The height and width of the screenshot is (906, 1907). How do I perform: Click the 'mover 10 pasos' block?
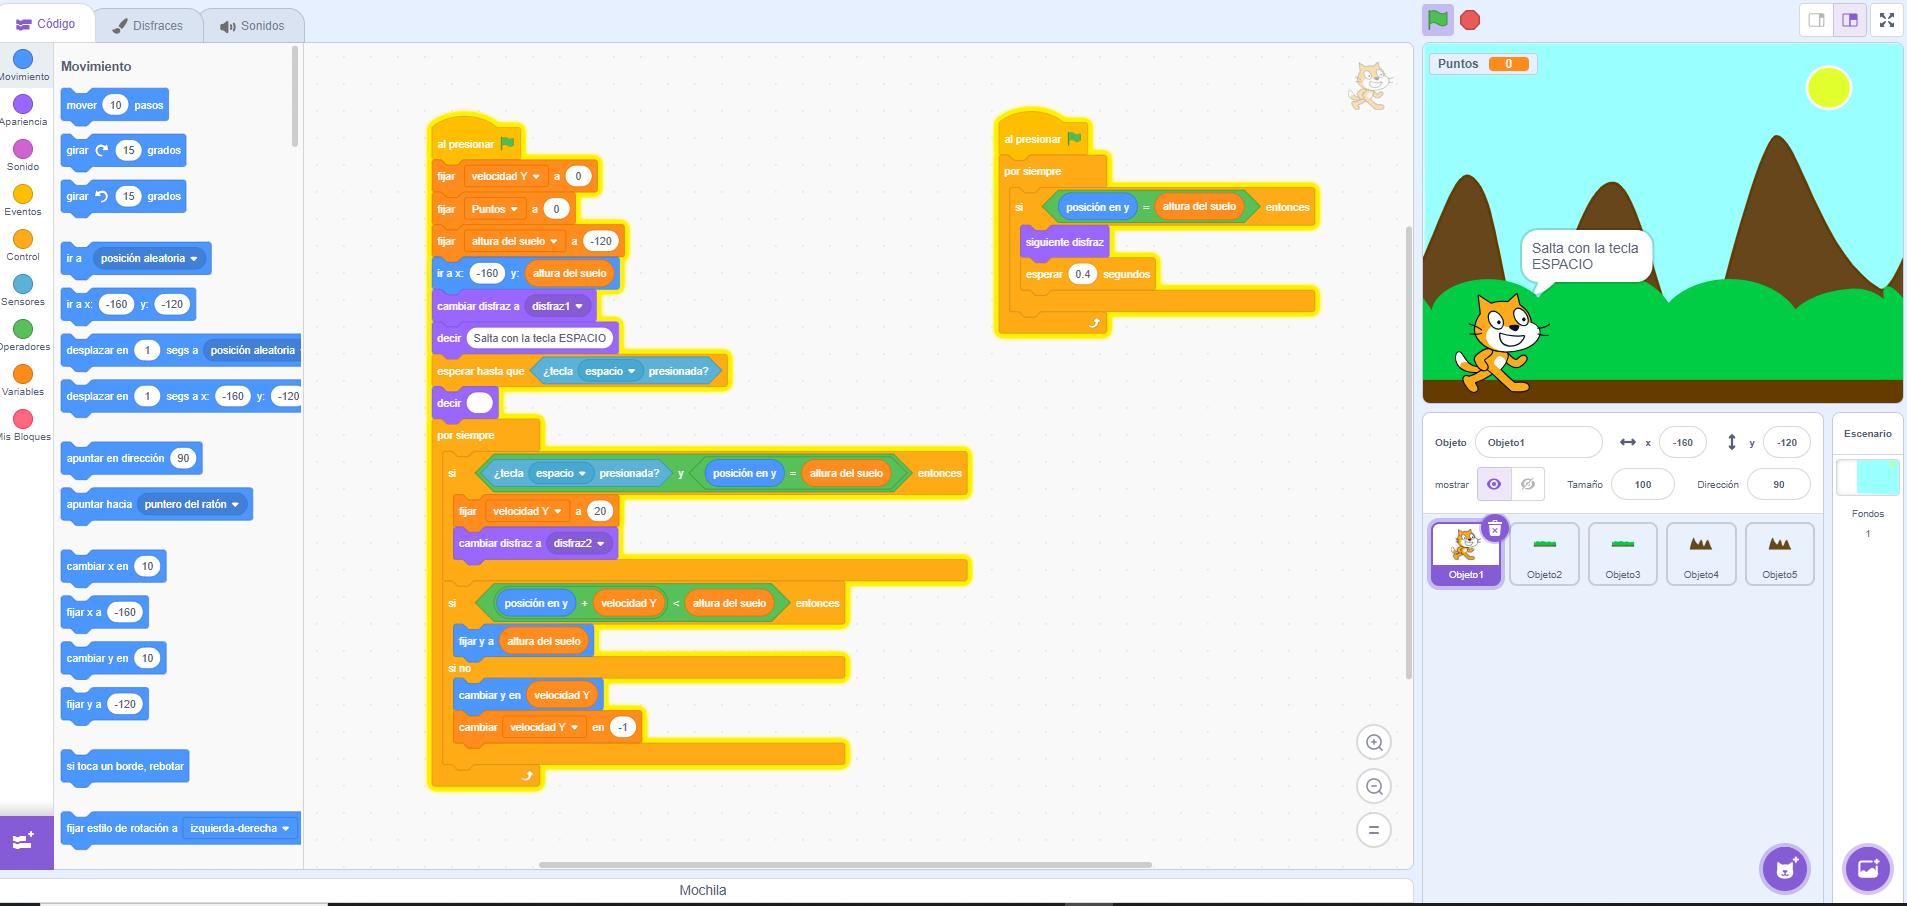(114, 105)
